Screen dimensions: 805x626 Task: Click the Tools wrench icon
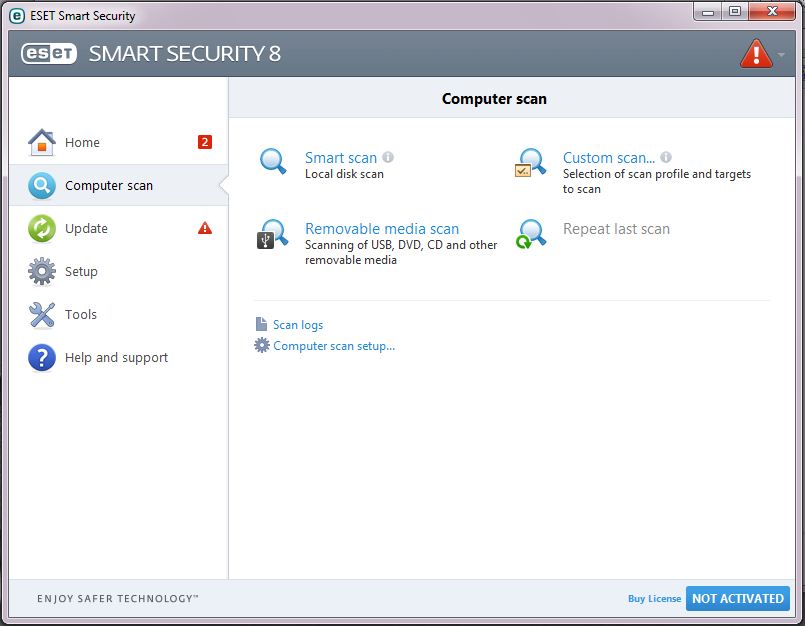(41, 315)
